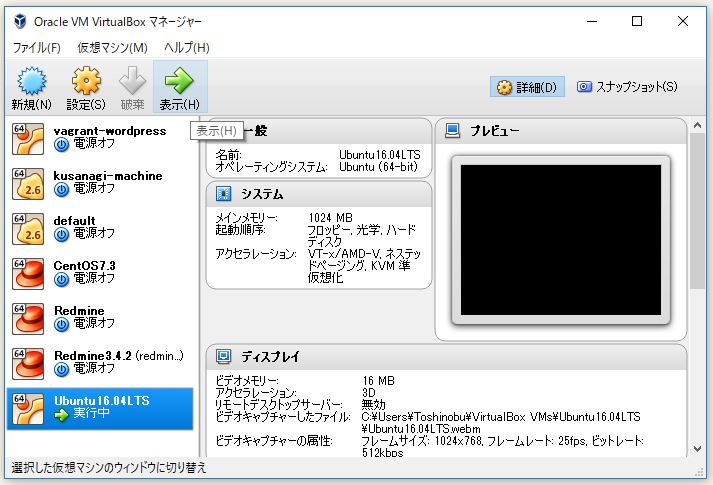
Task: Select the Redmine3.4.2 VM icon
Action: pyautogui.click(x=28, y=364)
